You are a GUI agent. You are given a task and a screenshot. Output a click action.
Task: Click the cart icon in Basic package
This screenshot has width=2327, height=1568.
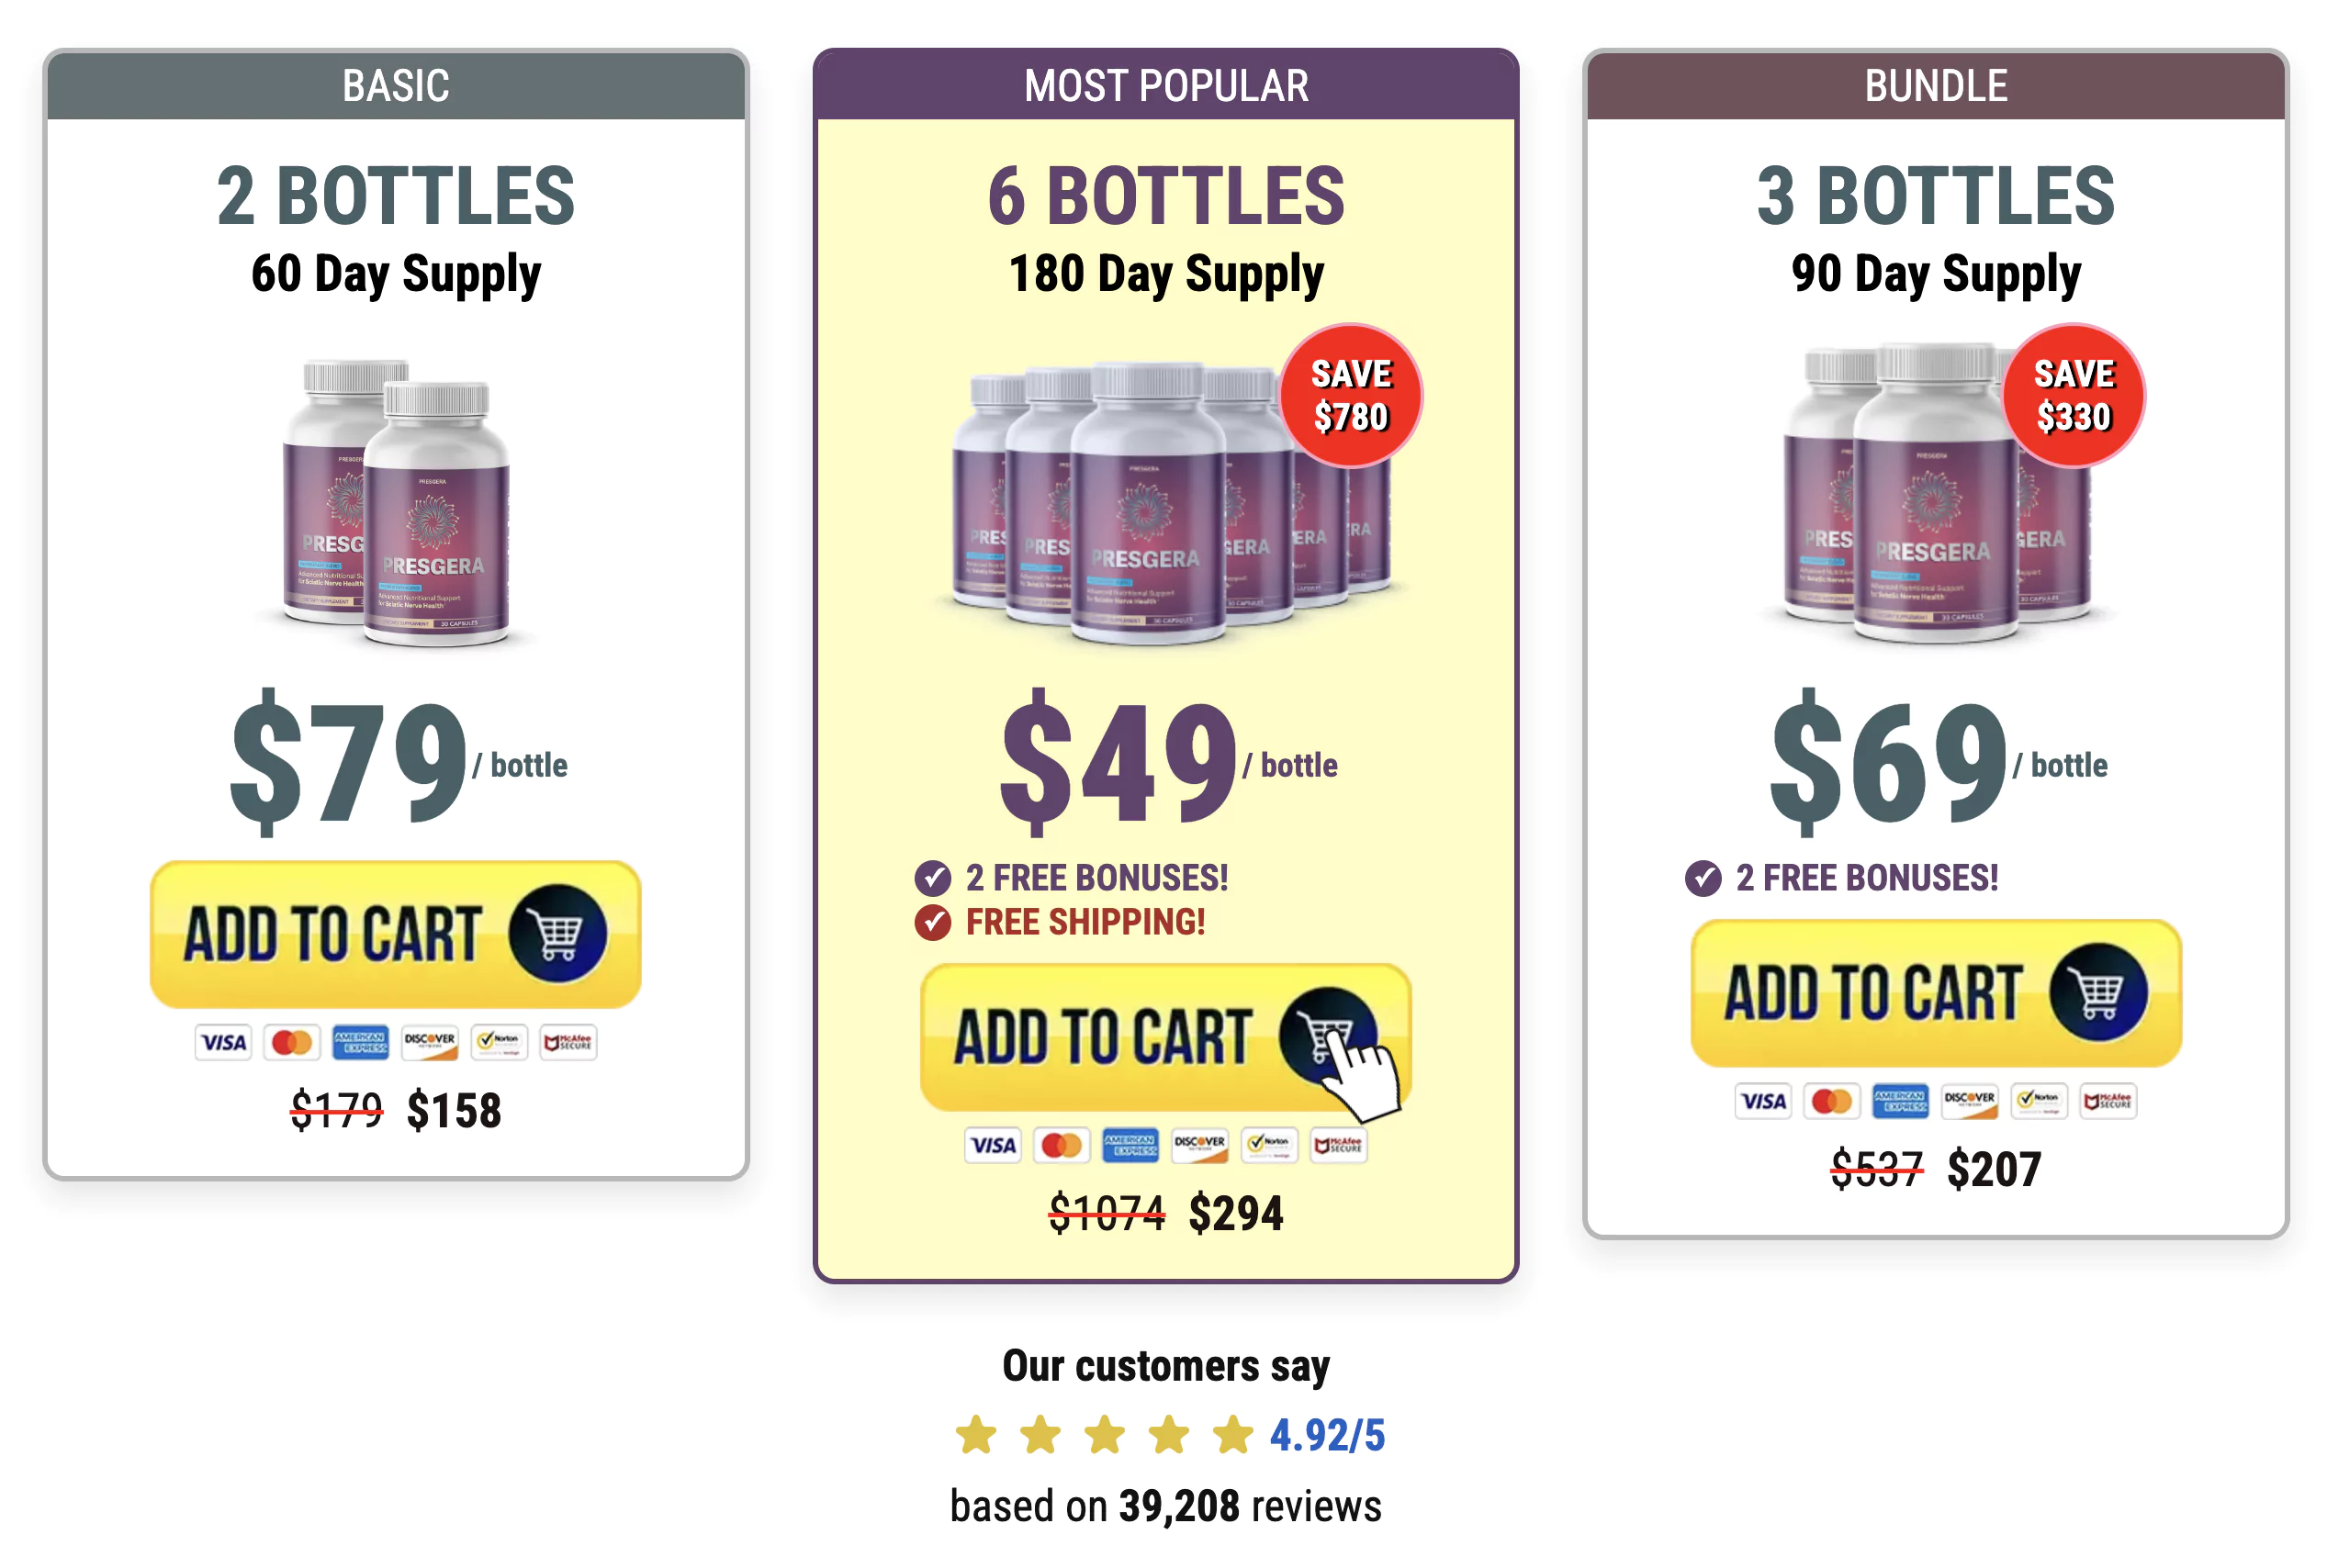[557, 934]
